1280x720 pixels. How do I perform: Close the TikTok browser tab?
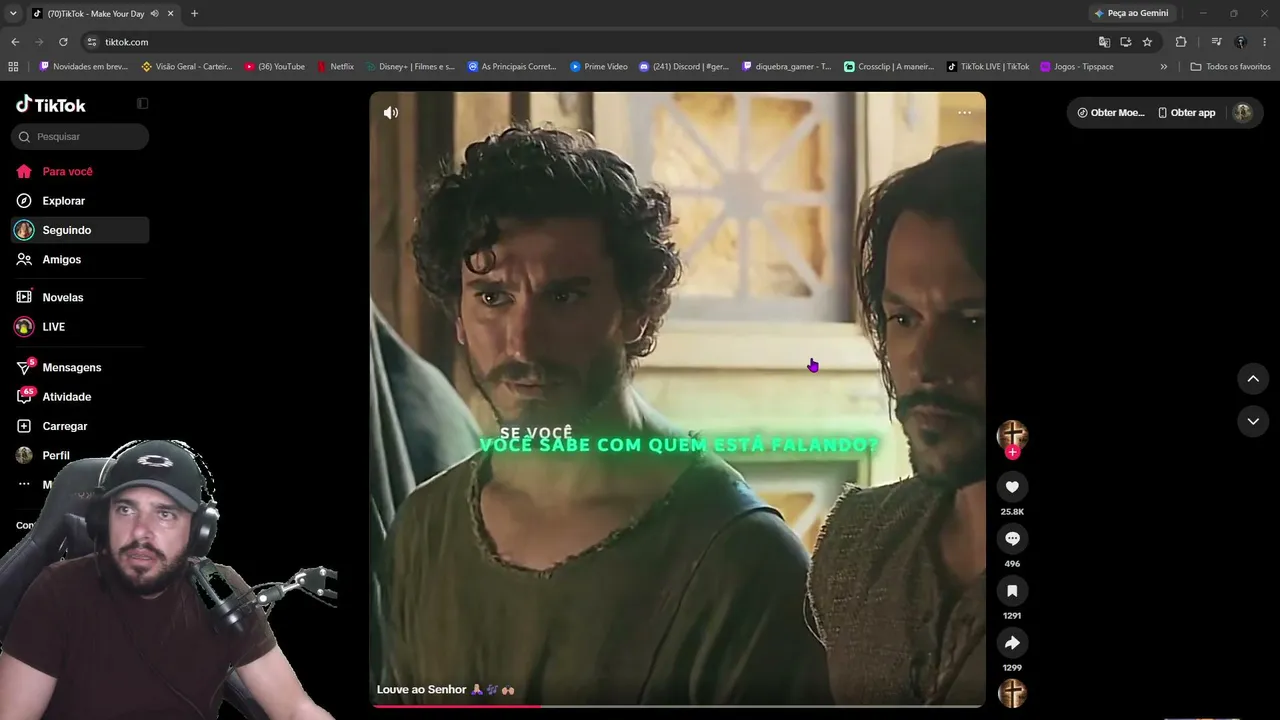pos(171,14)
